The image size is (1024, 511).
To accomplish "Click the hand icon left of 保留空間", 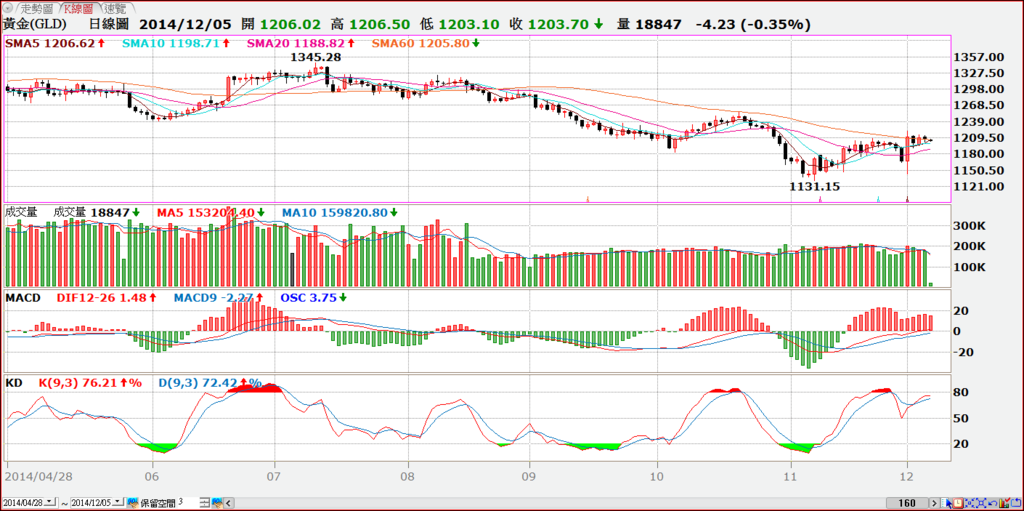I will 133,503.
